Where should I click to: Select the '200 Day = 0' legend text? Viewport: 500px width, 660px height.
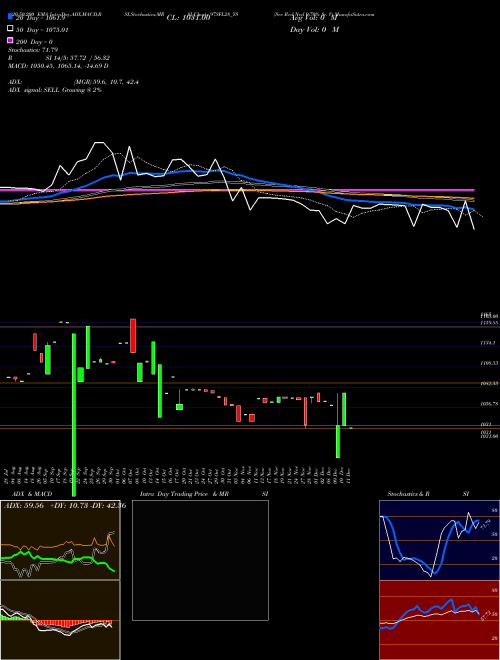(35, 42)
